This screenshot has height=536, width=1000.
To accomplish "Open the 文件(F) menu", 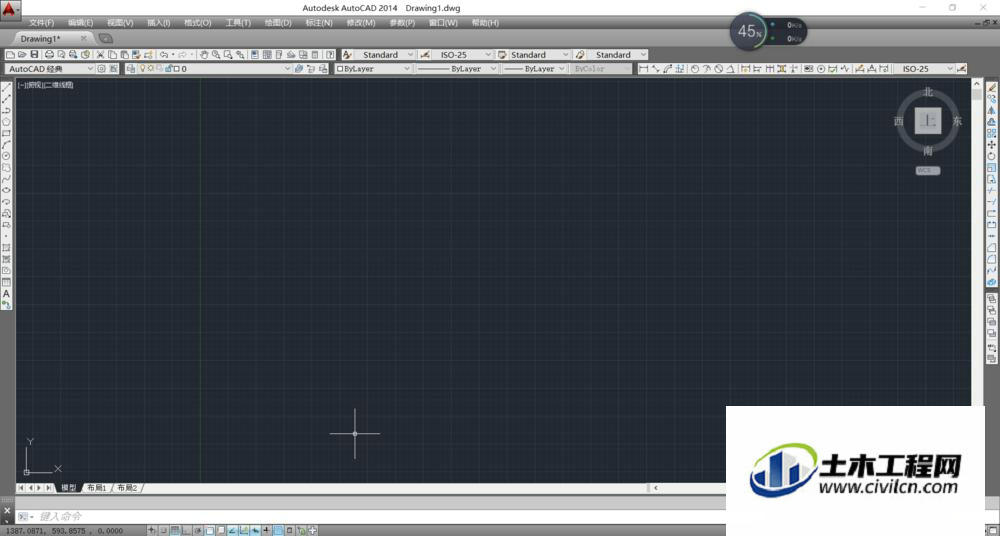I will [42, 22].
